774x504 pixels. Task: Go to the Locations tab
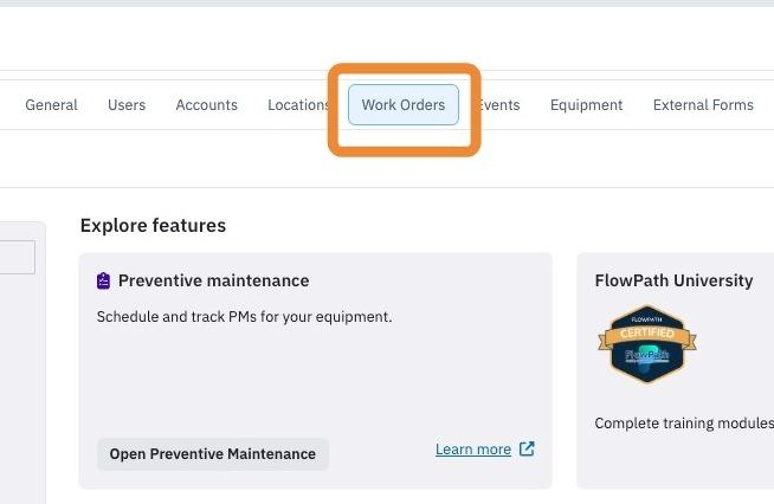298,105
